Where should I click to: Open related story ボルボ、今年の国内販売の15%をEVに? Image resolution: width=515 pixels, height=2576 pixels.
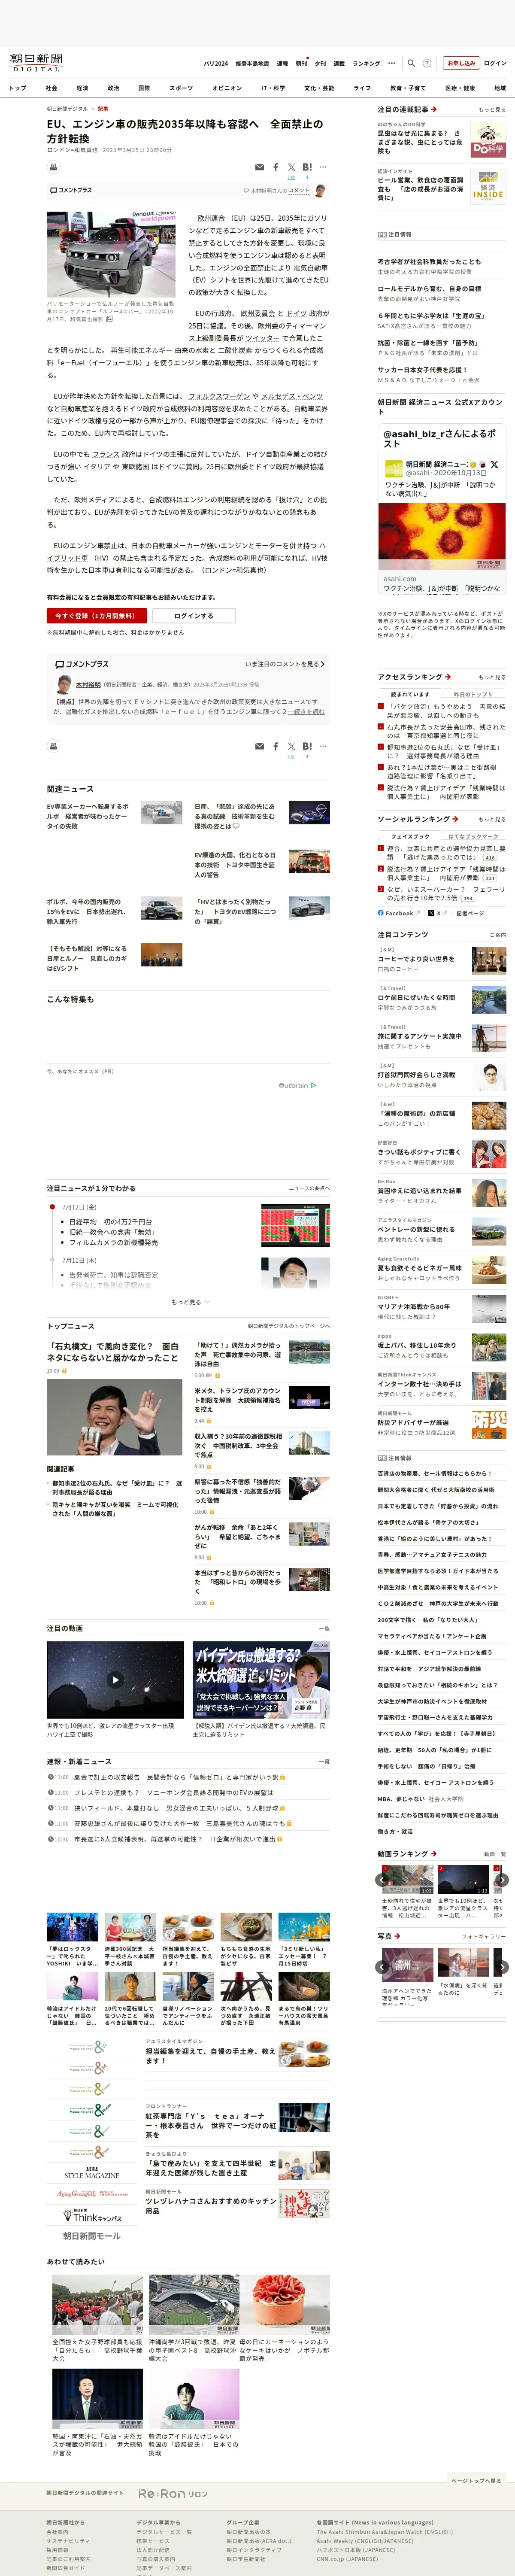coord(88,912)
